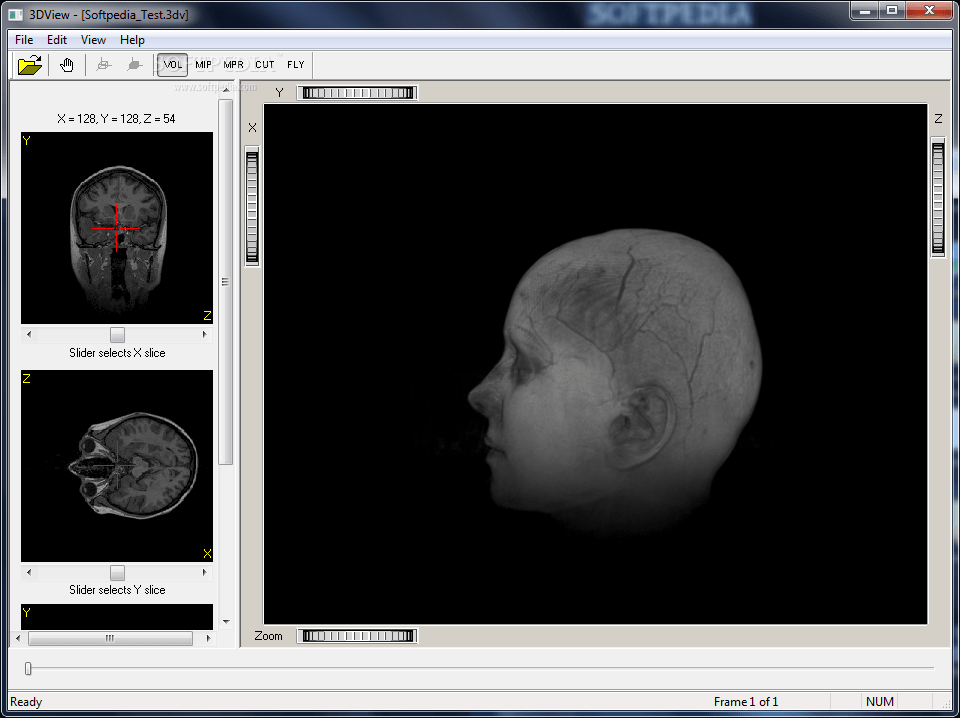Image resolution: width=960 pixels, height=718 pixels.
Task: Click the 'Ready' status bar text
Action: (26, 702)
